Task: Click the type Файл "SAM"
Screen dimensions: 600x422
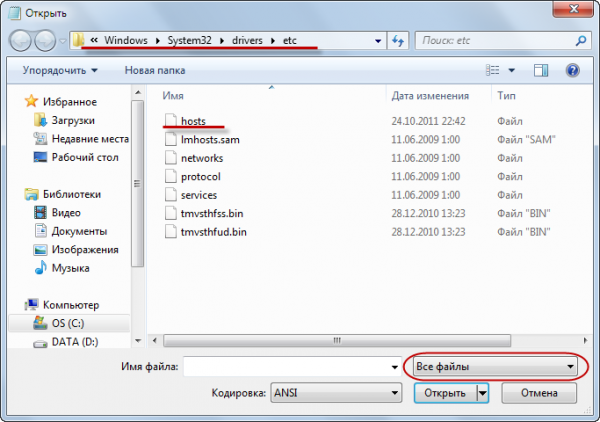Action: click(526, 140)
